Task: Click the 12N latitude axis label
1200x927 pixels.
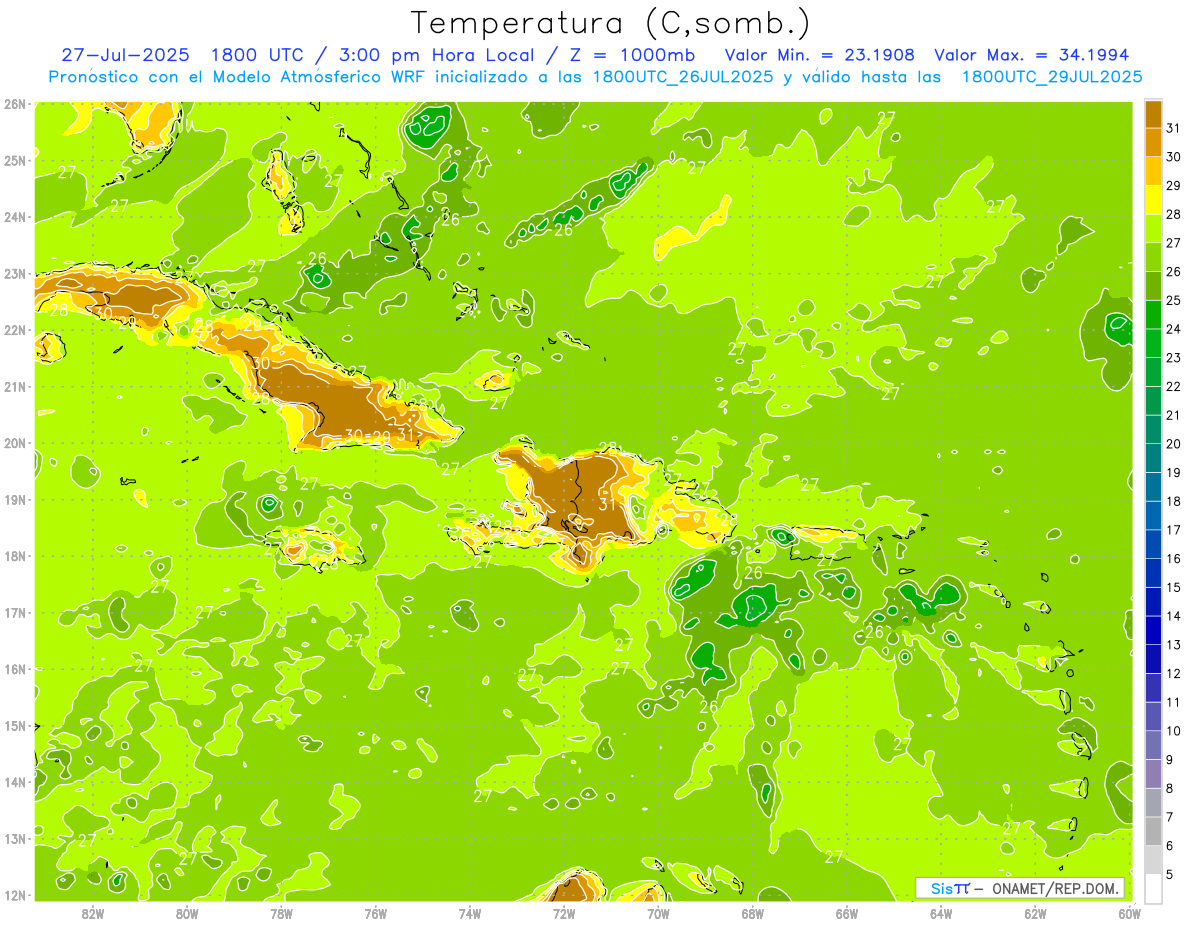Action: click(15, 895)
